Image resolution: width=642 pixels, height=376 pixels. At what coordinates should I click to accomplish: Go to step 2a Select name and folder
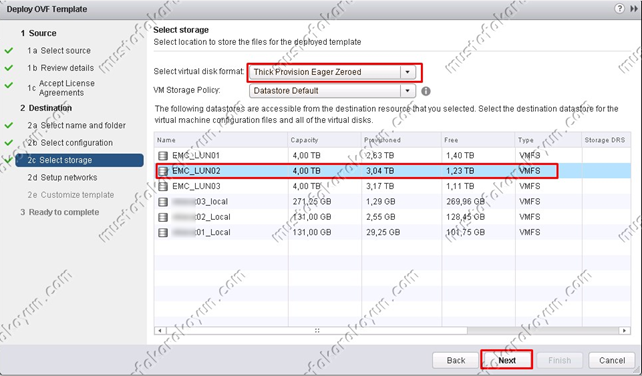(77, 125)
